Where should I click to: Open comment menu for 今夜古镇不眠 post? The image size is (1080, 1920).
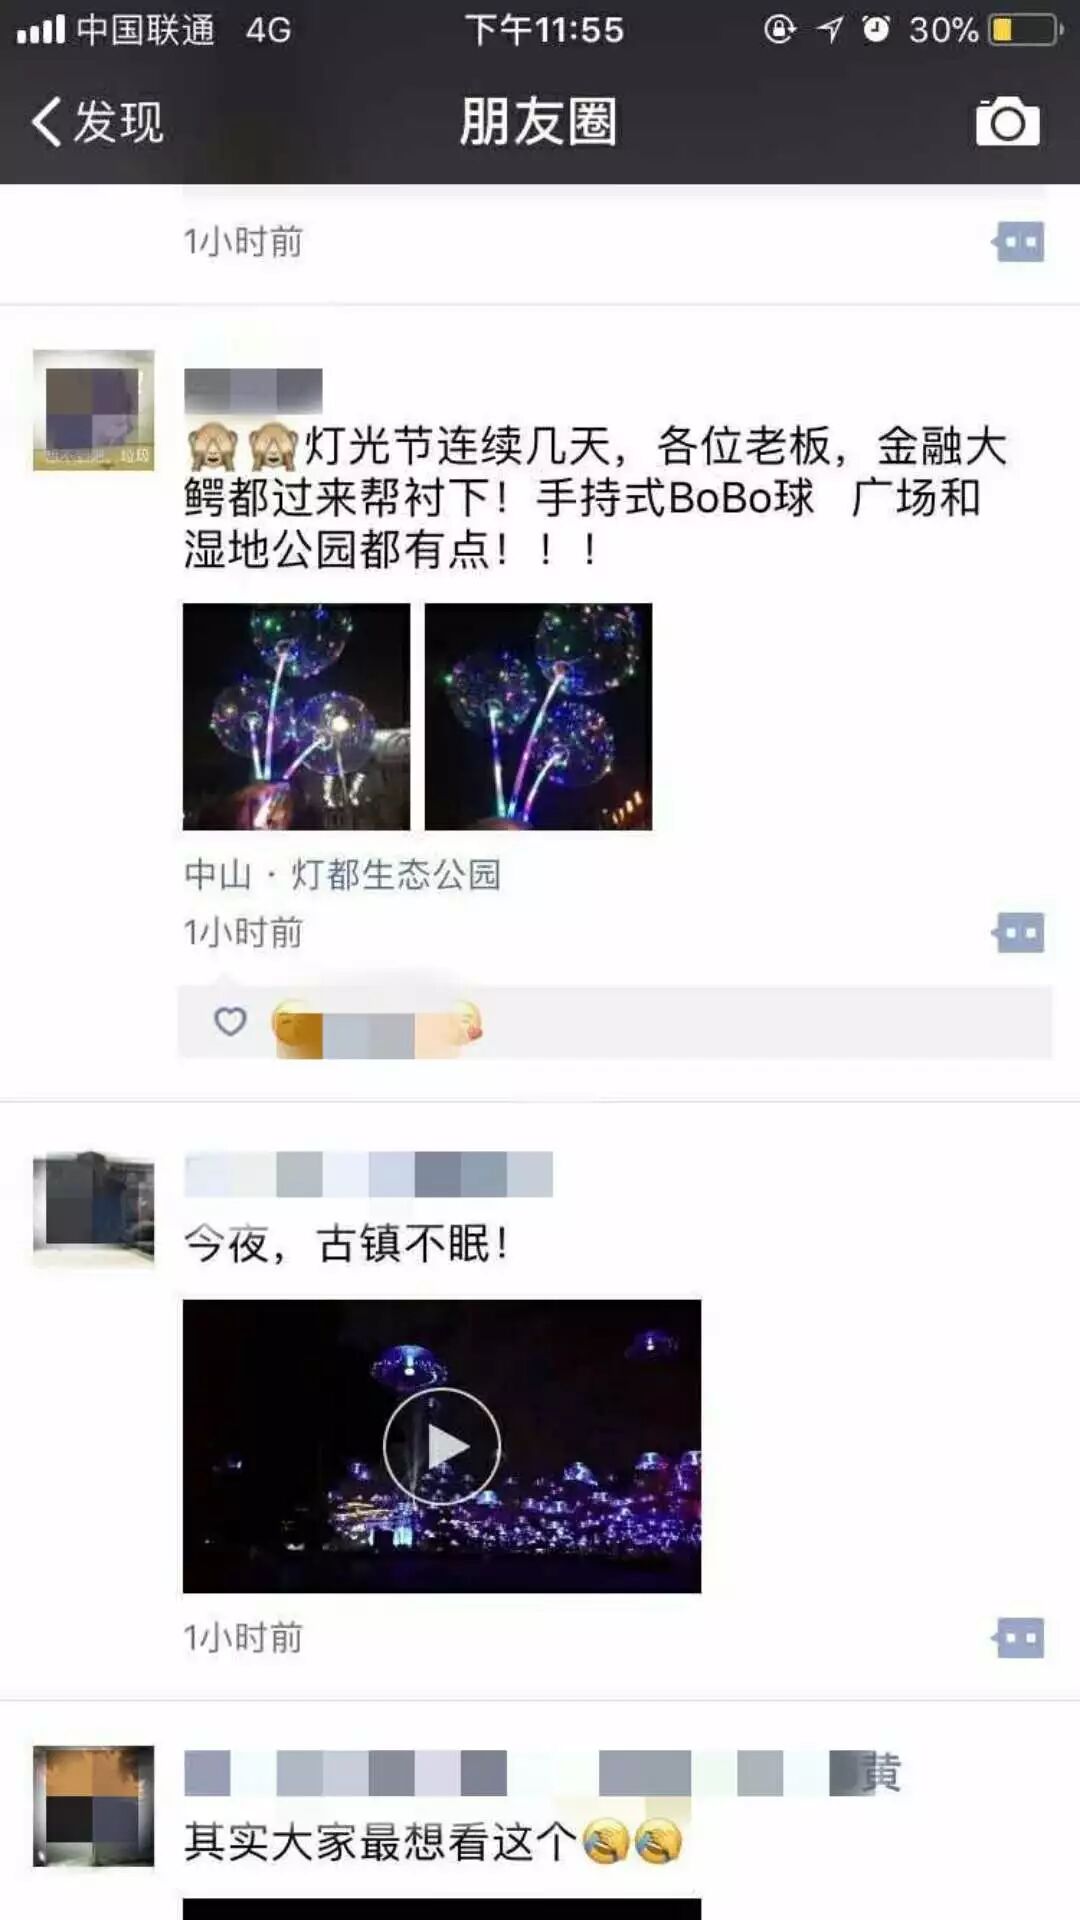click(x=1019, y=1638)
